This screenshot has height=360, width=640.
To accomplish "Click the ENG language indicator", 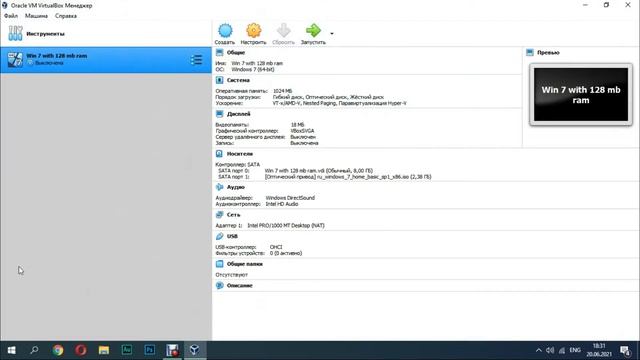I will coord(575,350).
